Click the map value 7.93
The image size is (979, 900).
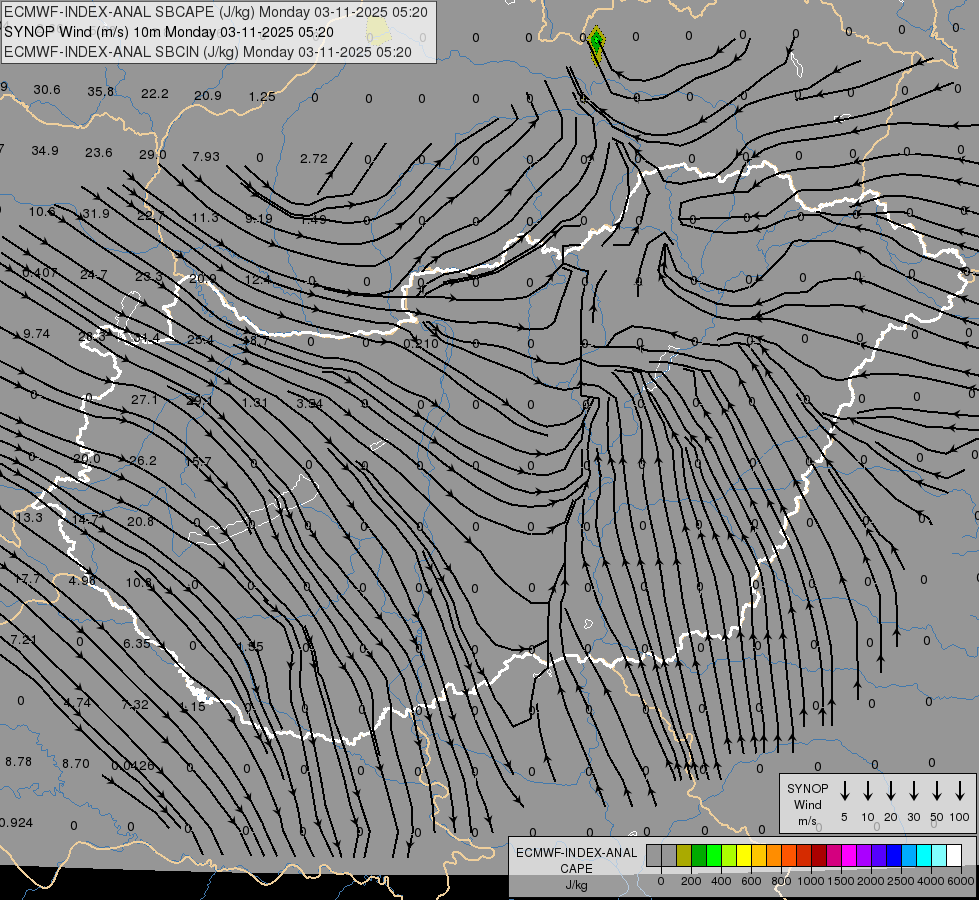click(x=206, y=156)
